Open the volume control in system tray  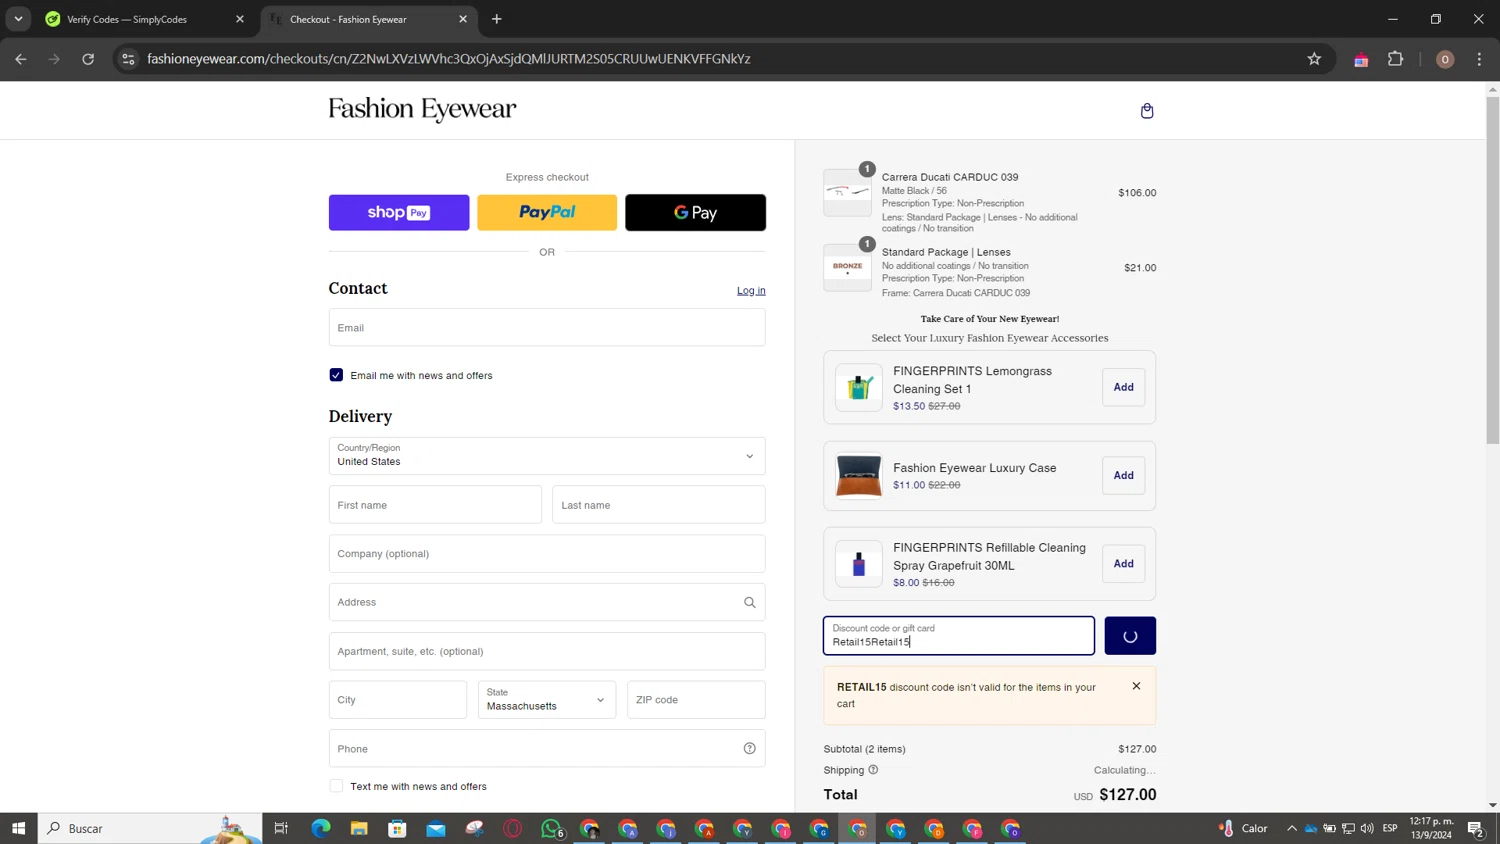pyautogui.click(x=1367, y=828)
